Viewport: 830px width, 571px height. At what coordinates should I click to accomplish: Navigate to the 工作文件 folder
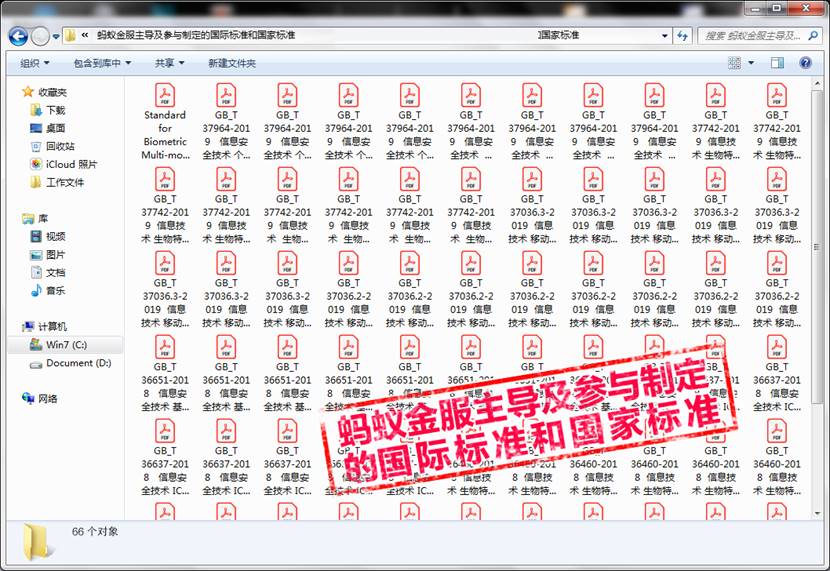pyautogui.click(x=65, y=182)
